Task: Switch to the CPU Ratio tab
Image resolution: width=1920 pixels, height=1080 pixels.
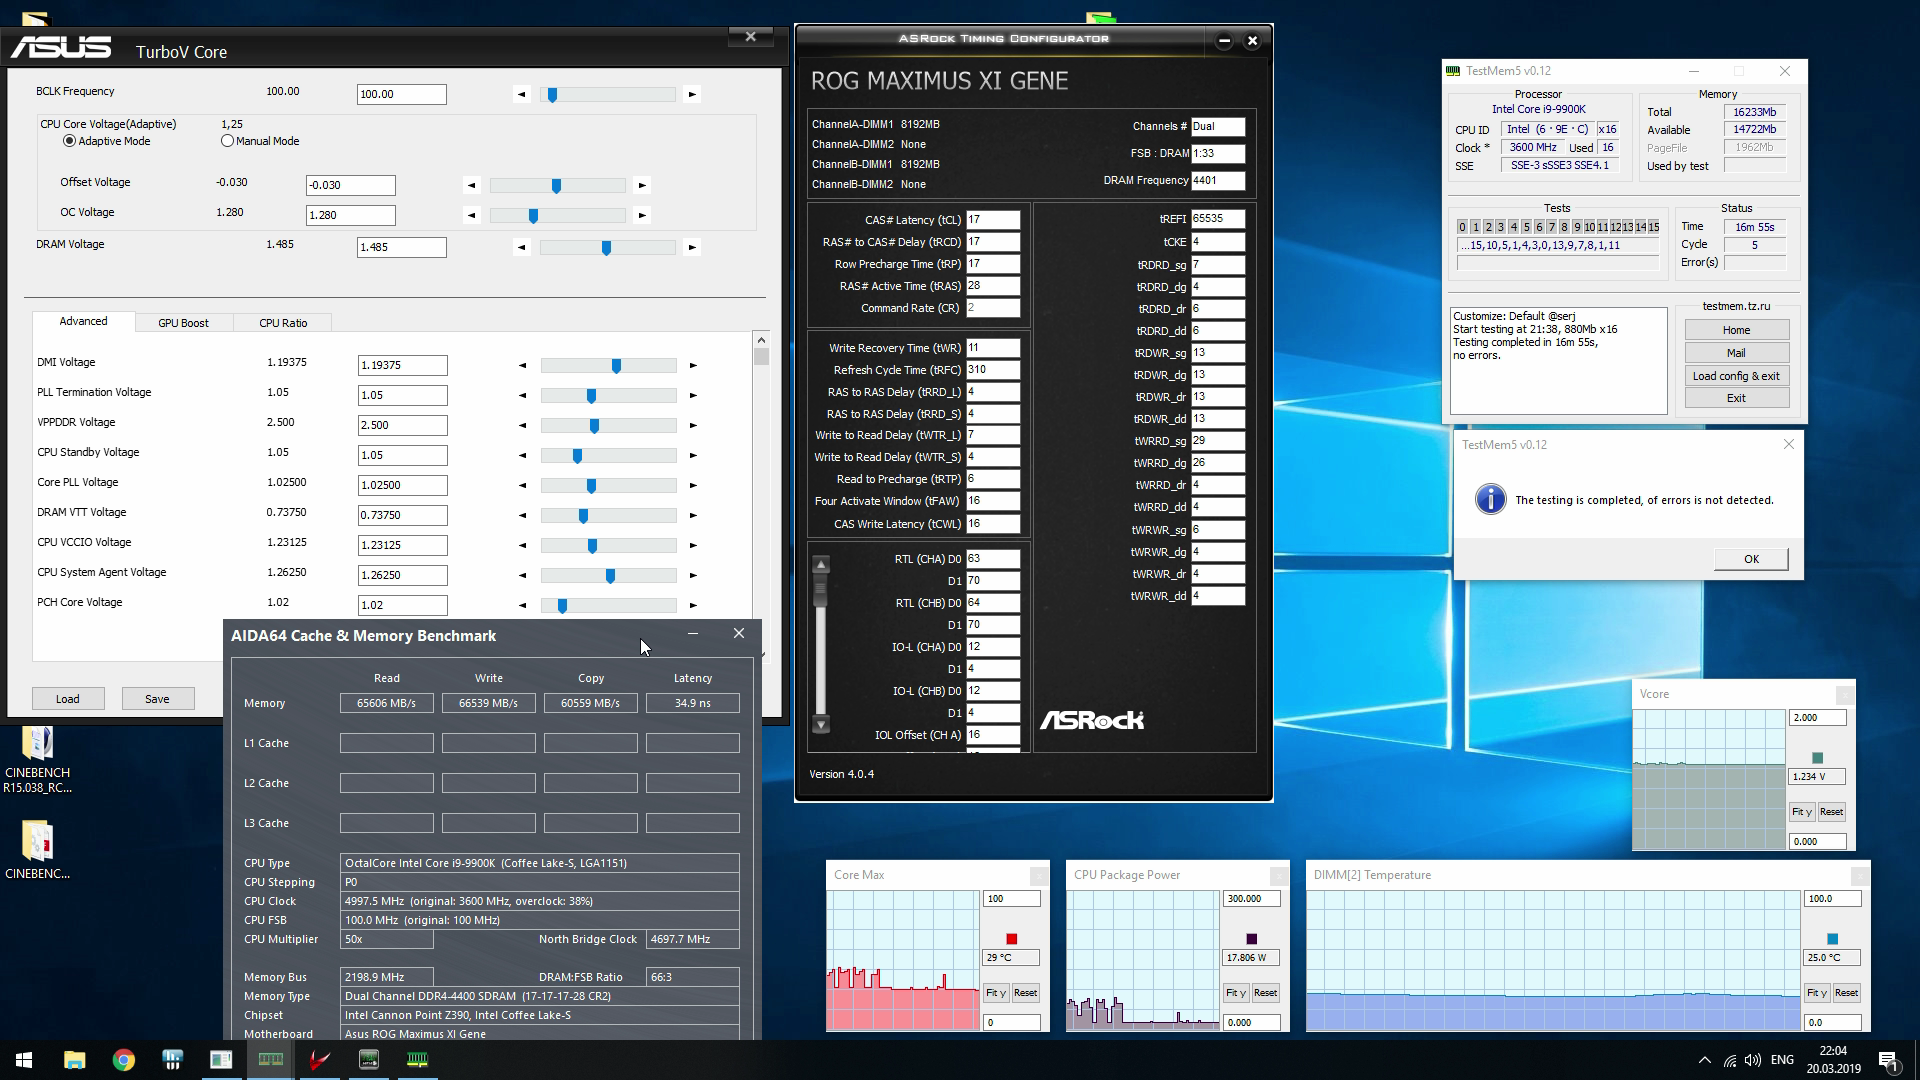Action: [x=283, y=323]
